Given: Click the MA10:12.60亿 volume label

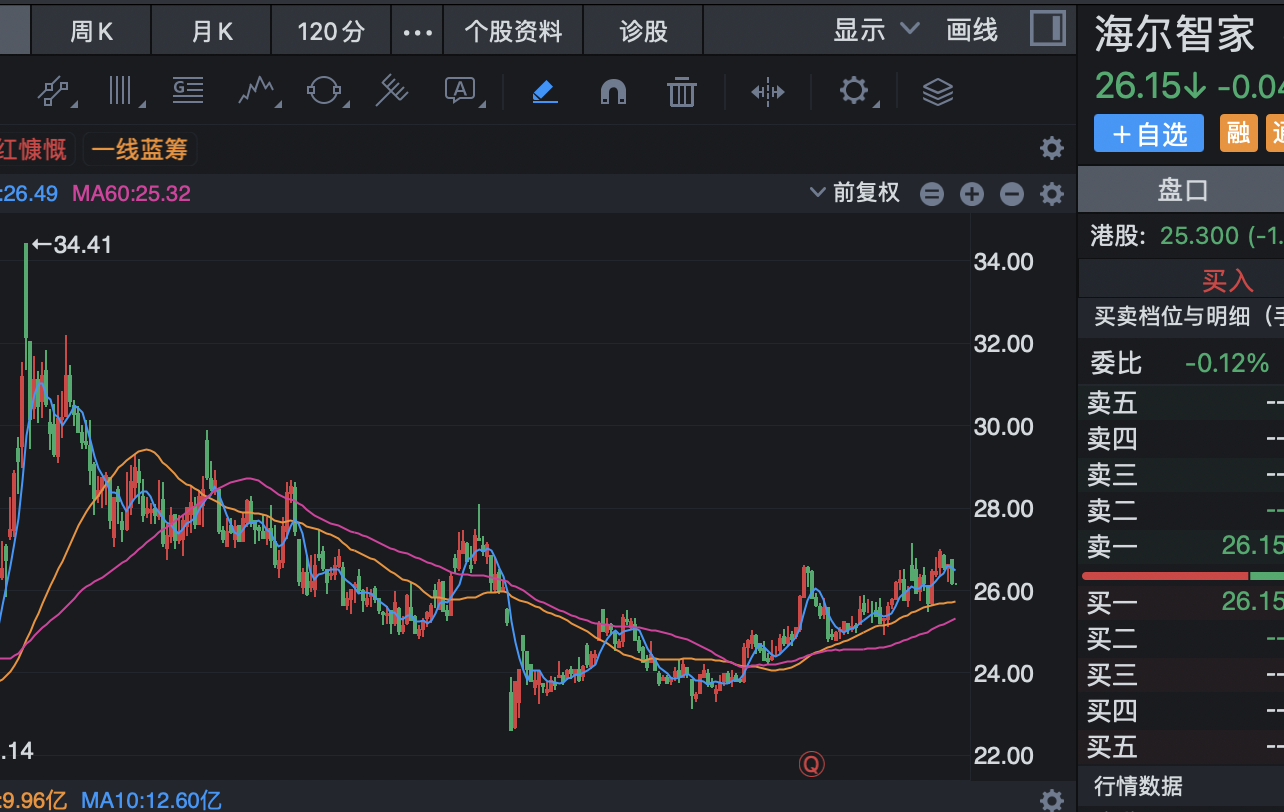Looking at the screenshot, I should [x=151, y=800].
